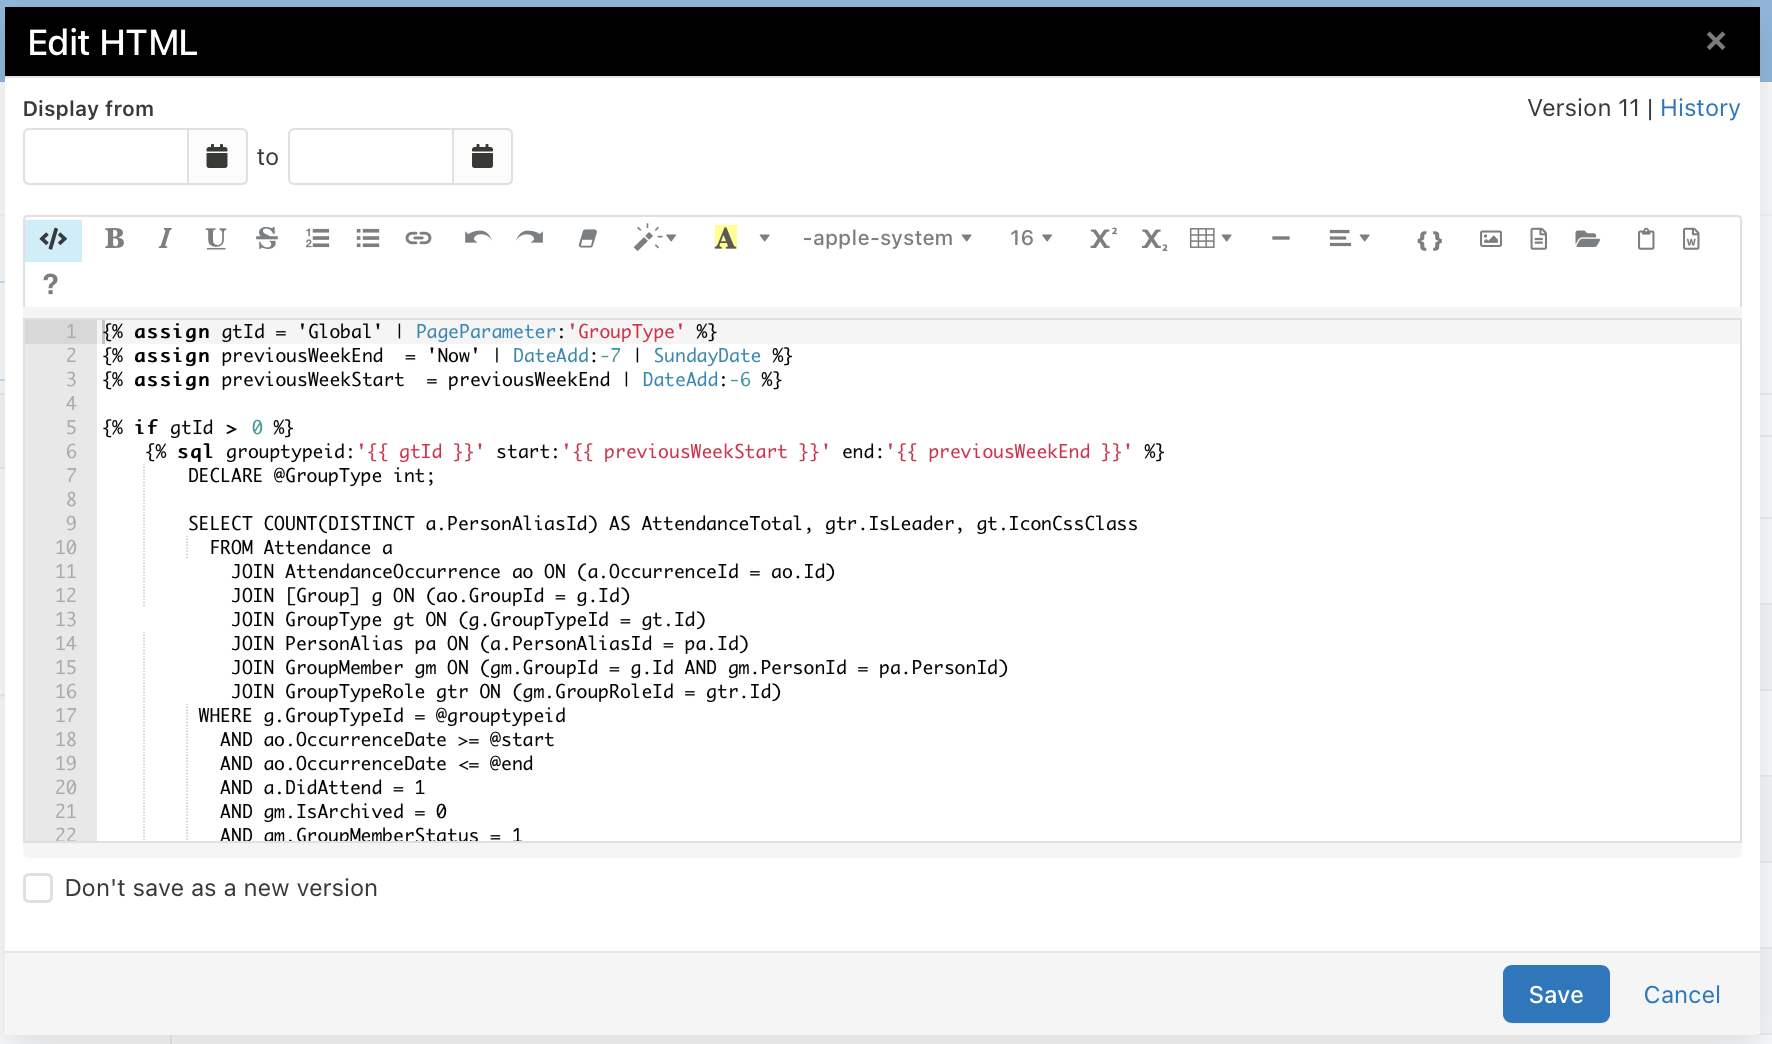Open the Lava merge field braces tool
Viewport: 1772px width, 1044px height.
pyautogui.click(x=1430, y=240)
